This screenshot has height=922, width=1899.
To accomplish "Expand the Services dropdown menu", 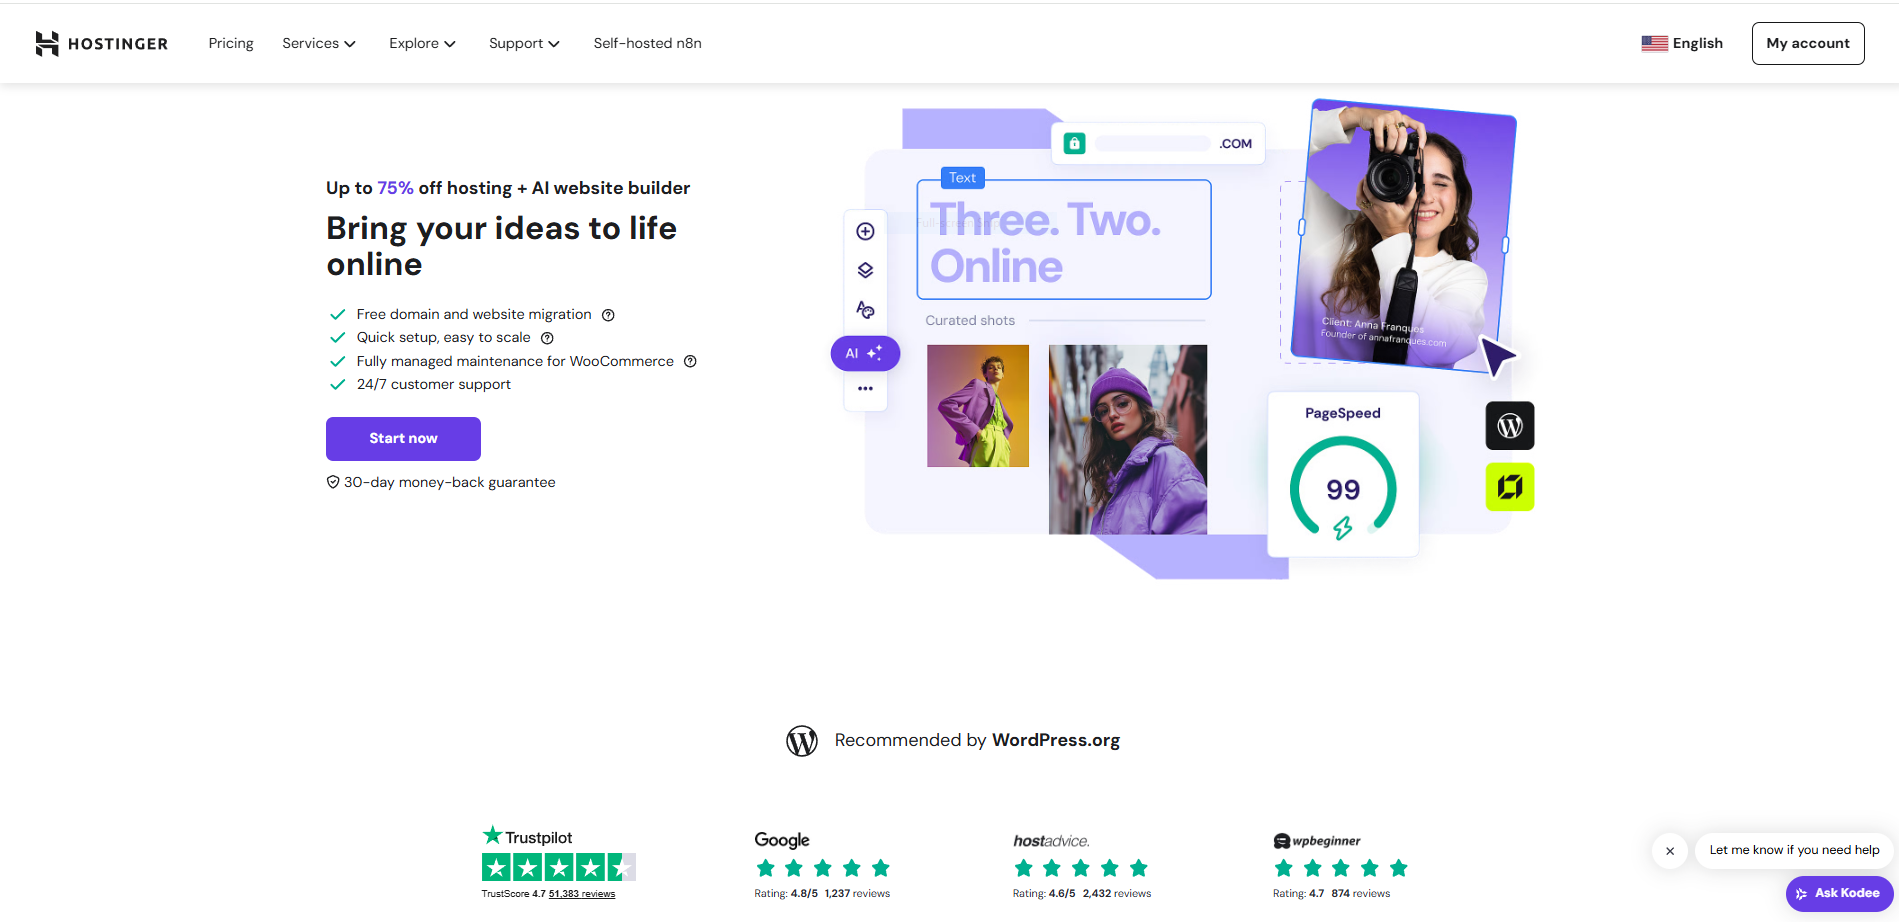I will pyautogui.click(x=318, y=43).
